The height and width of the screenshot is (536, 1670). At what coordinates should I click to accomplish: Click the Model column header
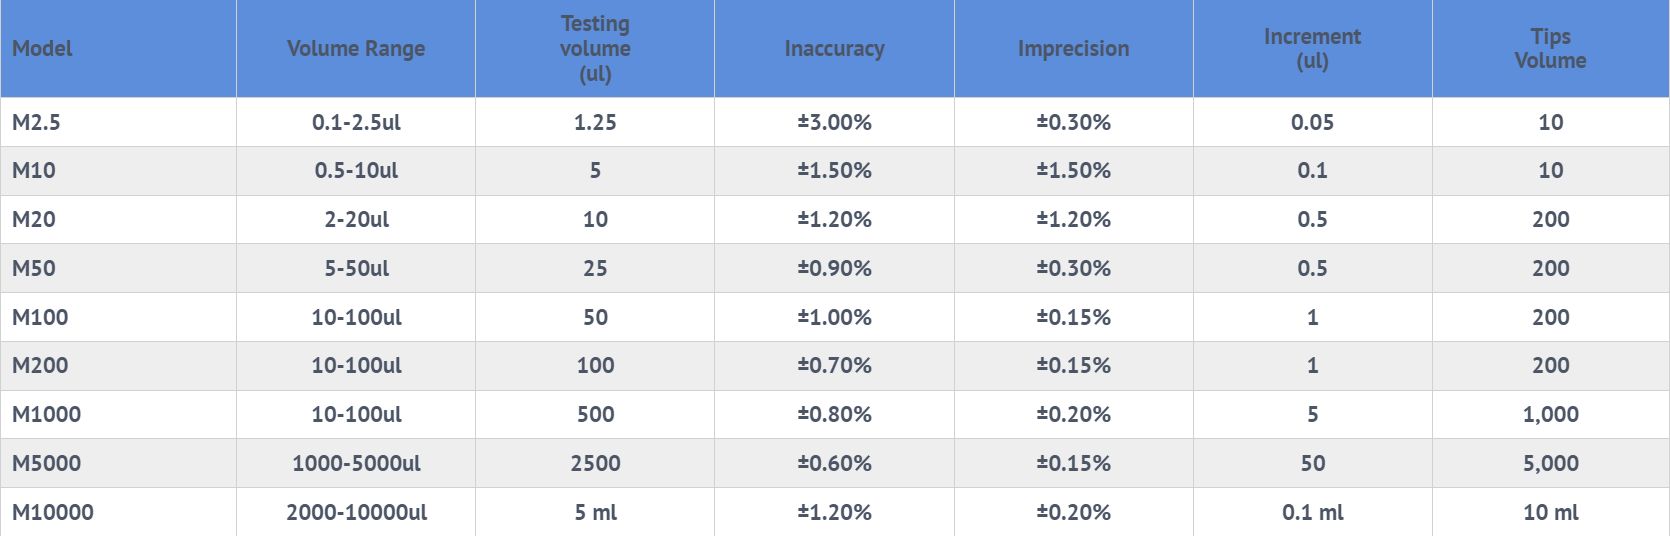coord(42,48)
